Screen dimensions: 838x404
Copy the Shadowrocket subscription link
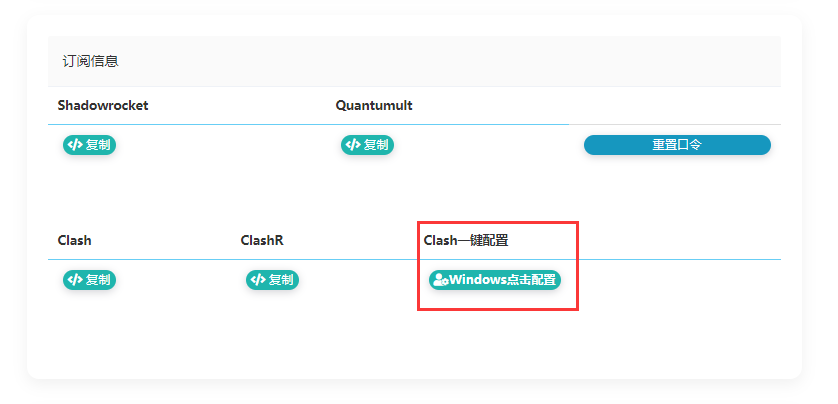point(90,145)
